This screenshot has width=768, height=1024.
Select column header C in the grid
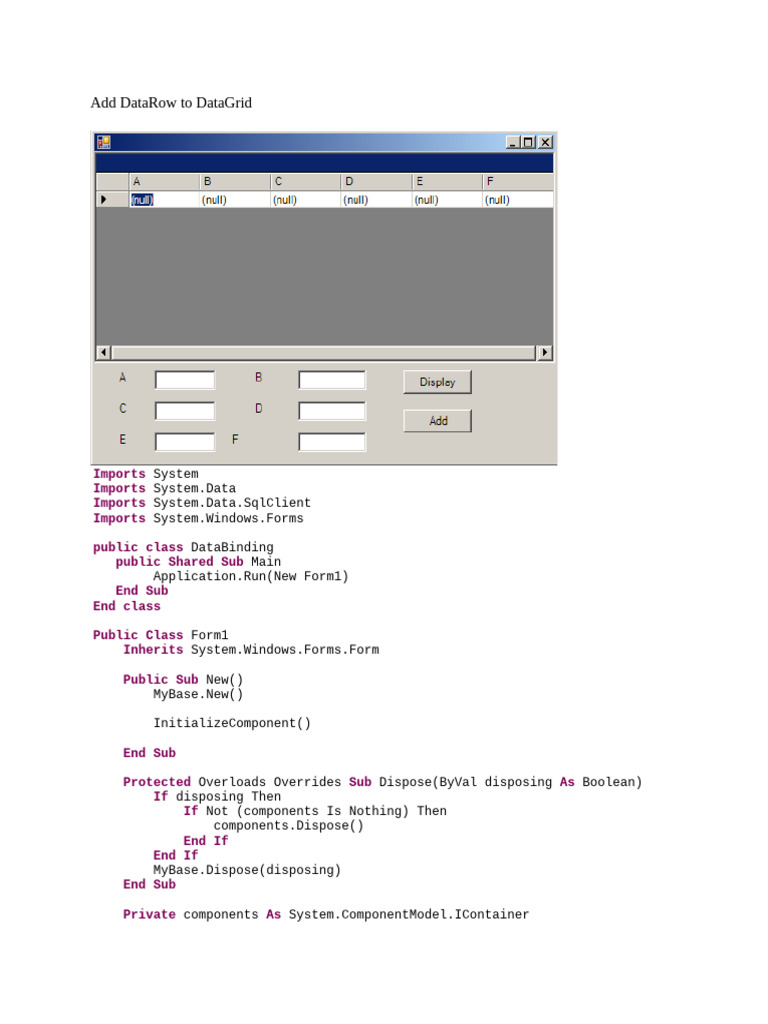(306, 182)
